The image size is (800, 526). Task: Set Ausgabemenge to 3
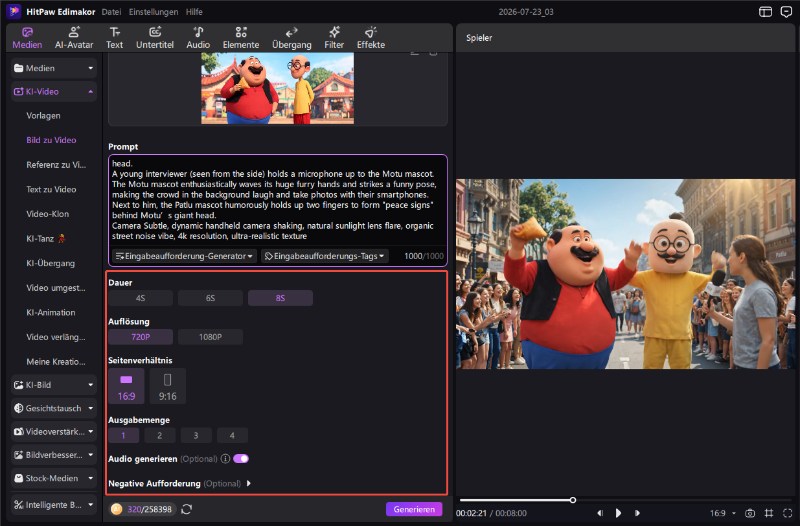pyautogui.click(x=196, y=435)
